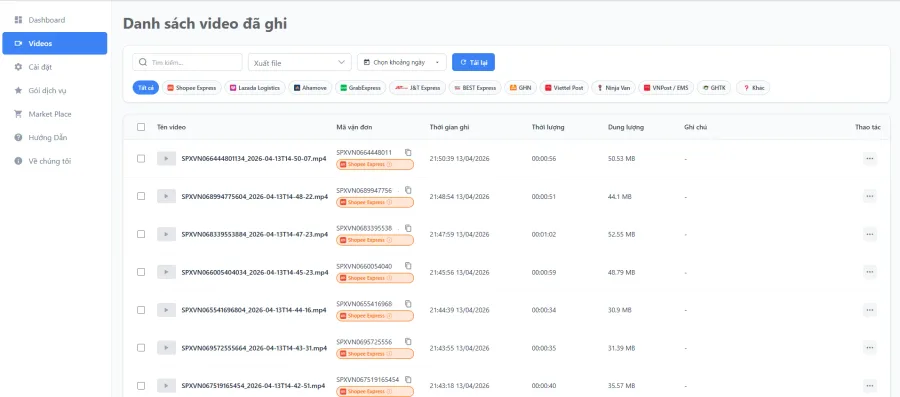Viewport: 900px width, 397px height.
Task: Click the Thời gian ghi column header
Action: click(449, 127)
